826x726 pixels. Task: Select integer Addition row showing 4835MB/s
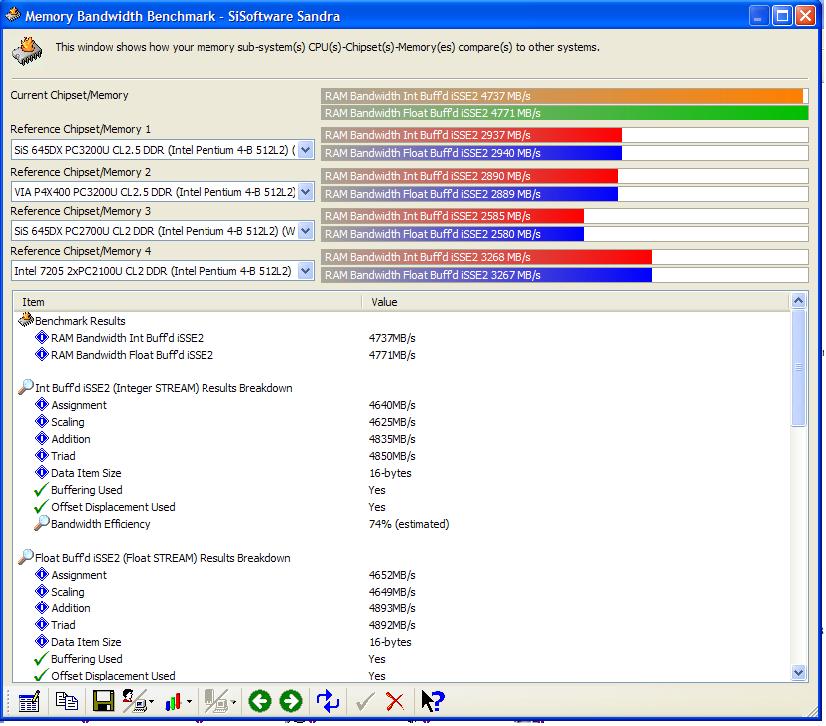tap(401, 439)
